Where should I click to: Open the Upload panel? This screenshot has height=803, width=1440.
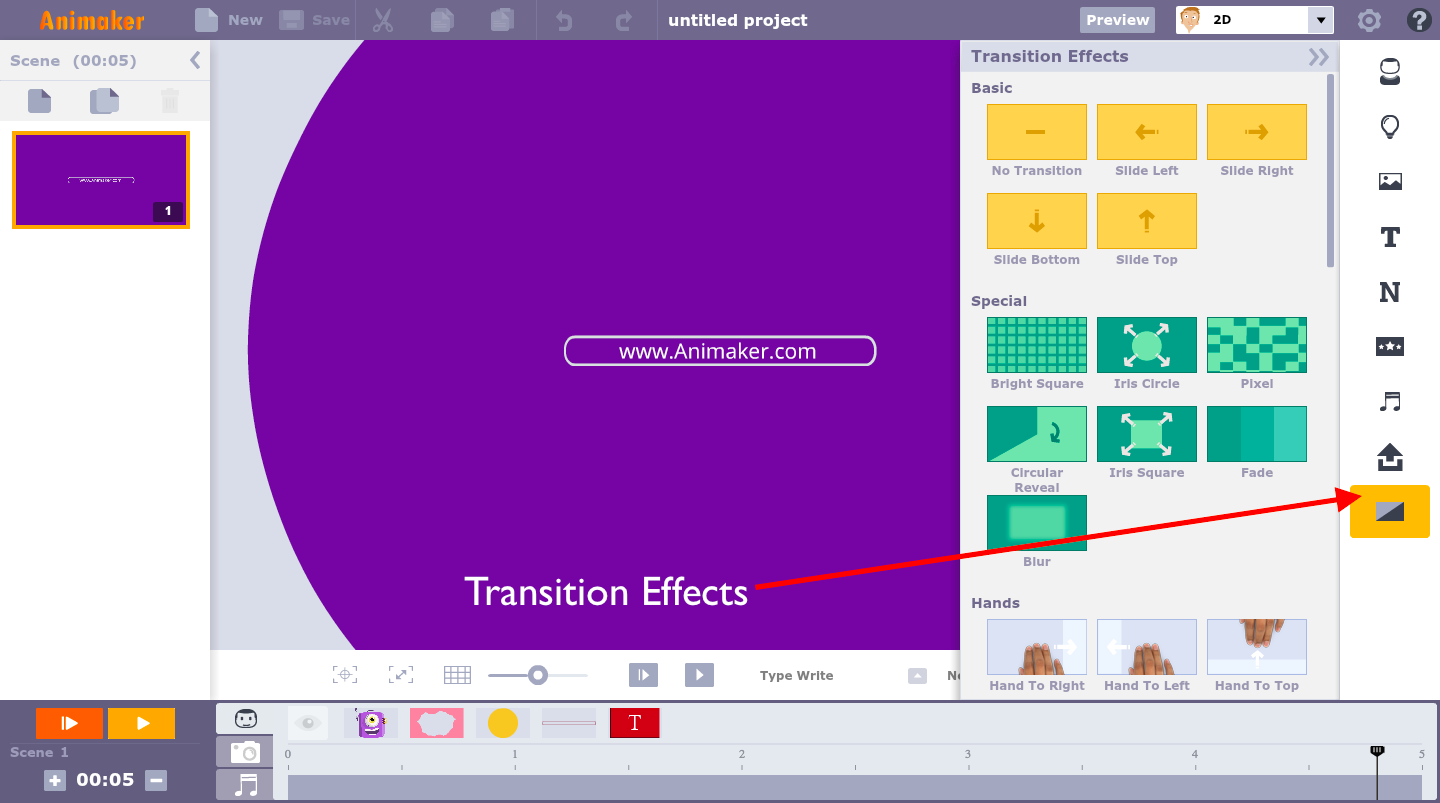point(1389,457)
